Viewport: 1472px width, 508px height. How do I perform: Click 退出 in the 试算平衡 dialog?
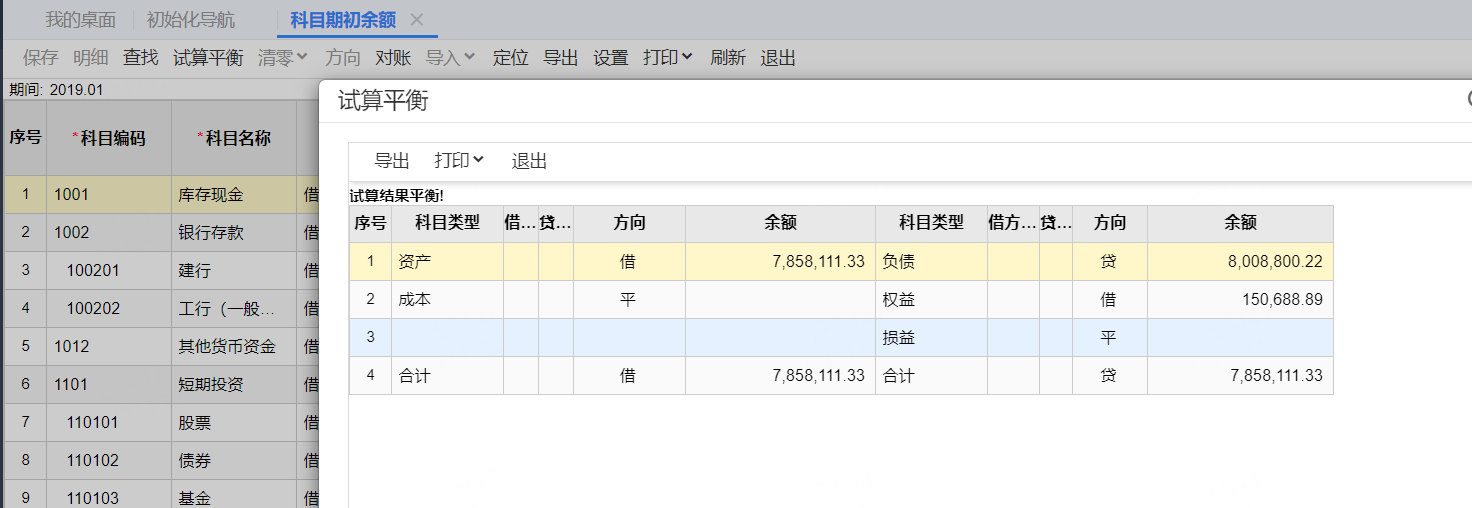coord(530,161)
